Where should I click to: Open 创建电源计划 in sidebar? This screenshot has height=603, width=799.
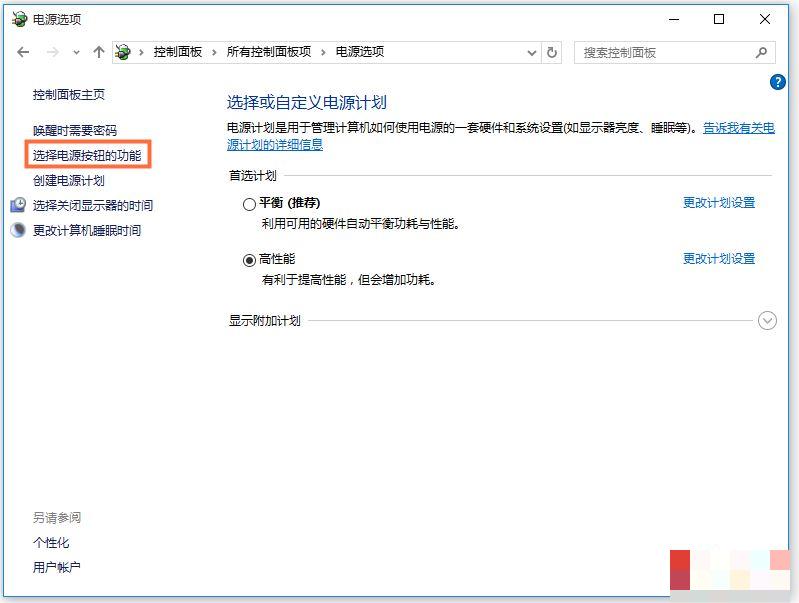(69, 181)
